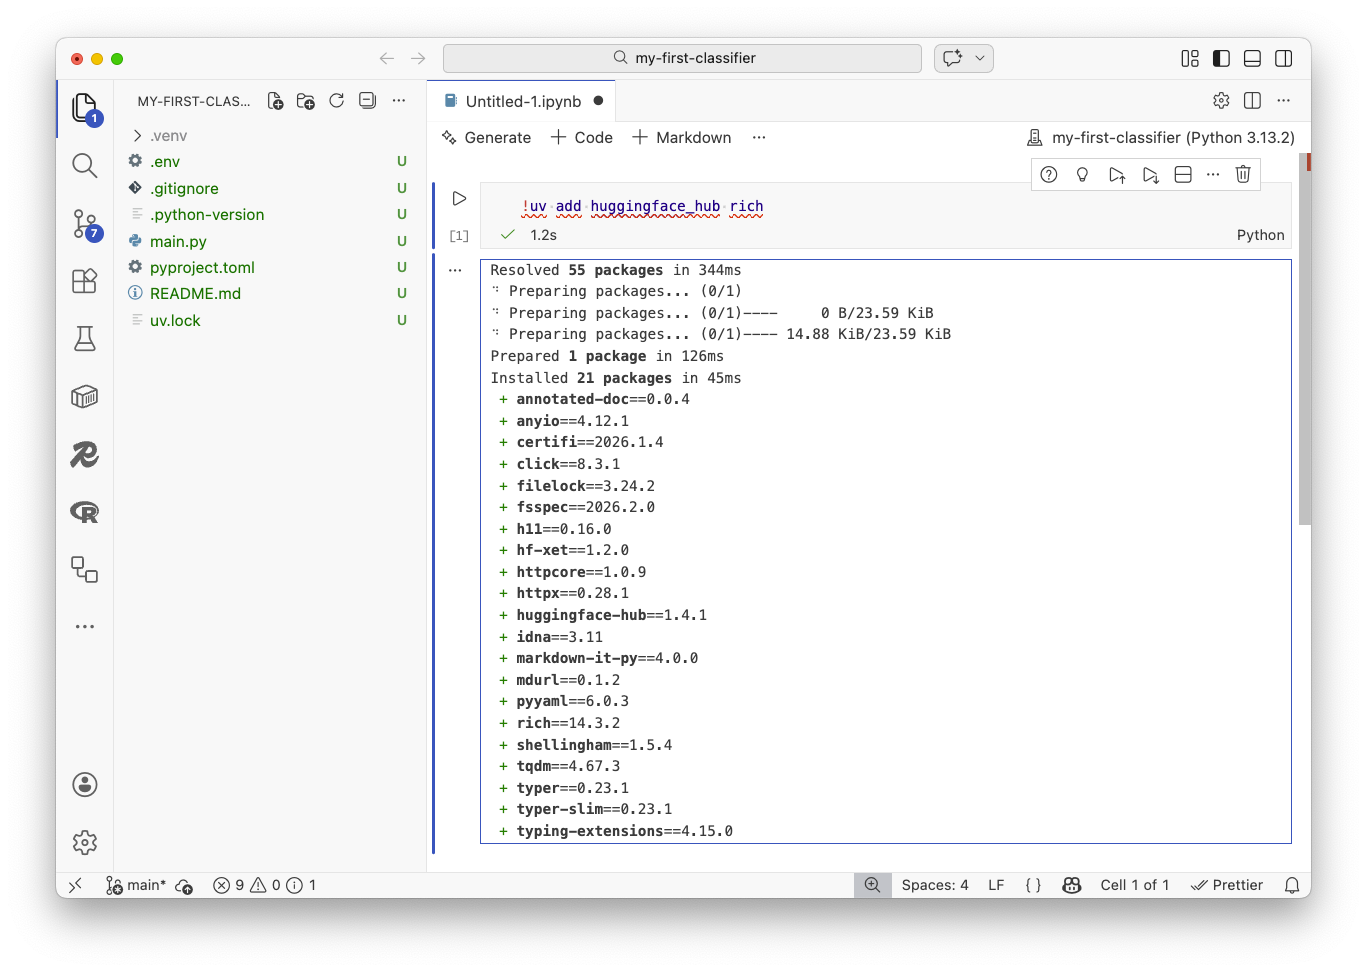This screenshot has width=1367, height=972.
Task: Select main.py in the Explorer
Action: click(x=178, y=241)
